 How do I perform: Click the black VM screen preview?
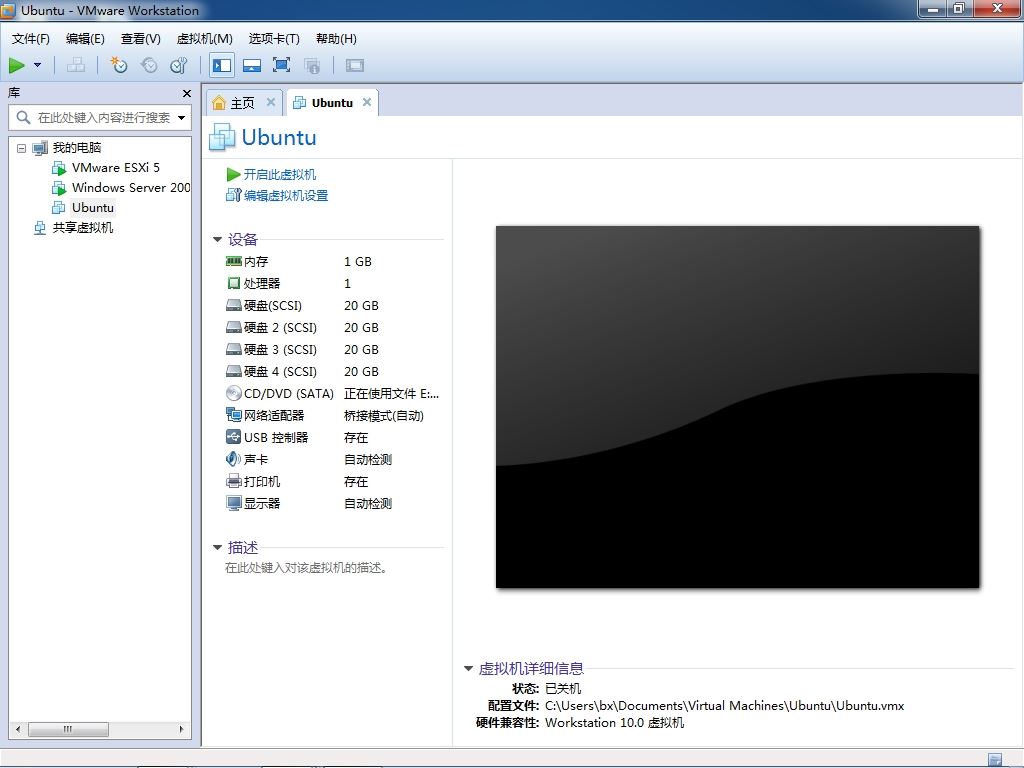(x=737, y=407)
